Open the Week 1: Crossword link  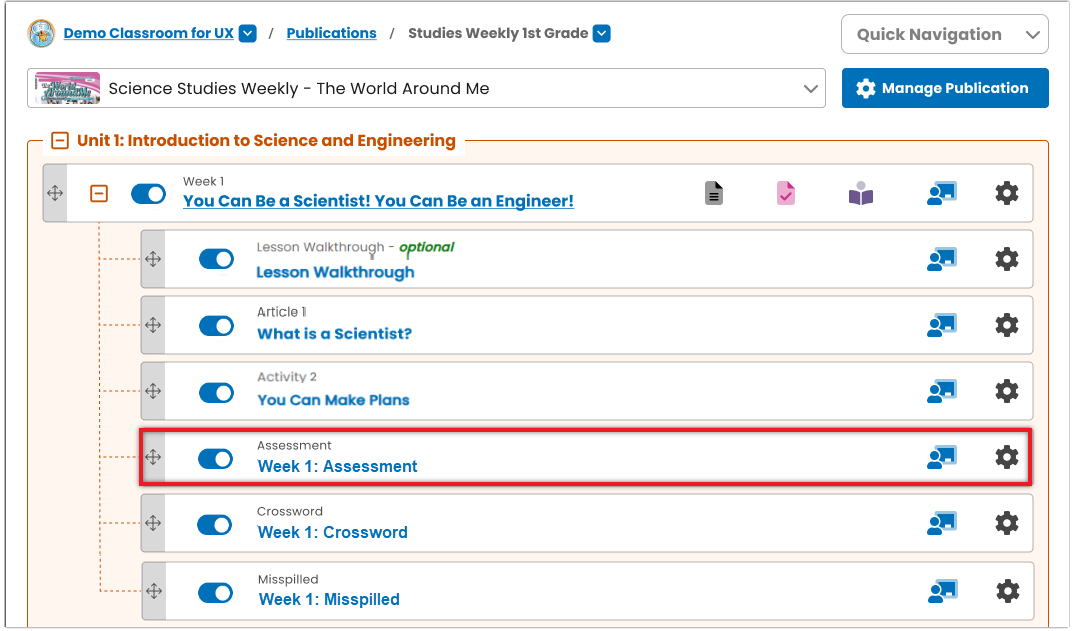(332, 532)
